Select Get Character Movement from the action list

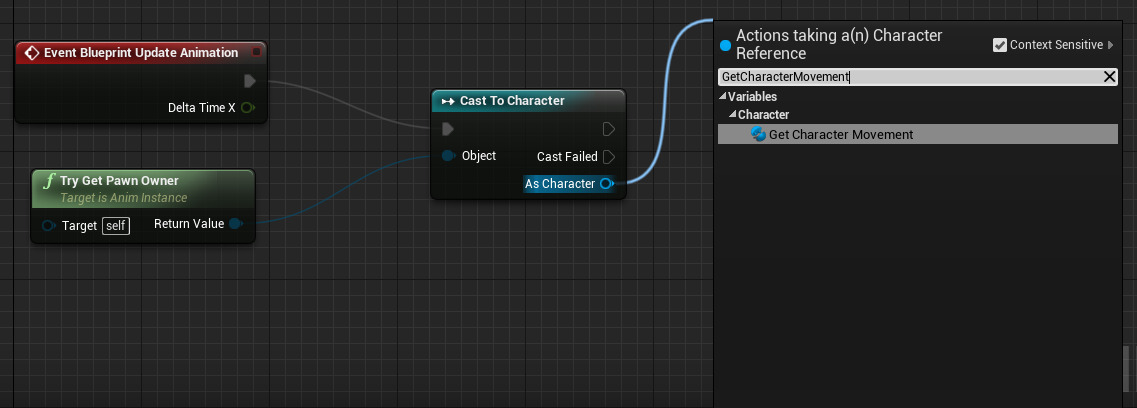click(x=918, y=134)
